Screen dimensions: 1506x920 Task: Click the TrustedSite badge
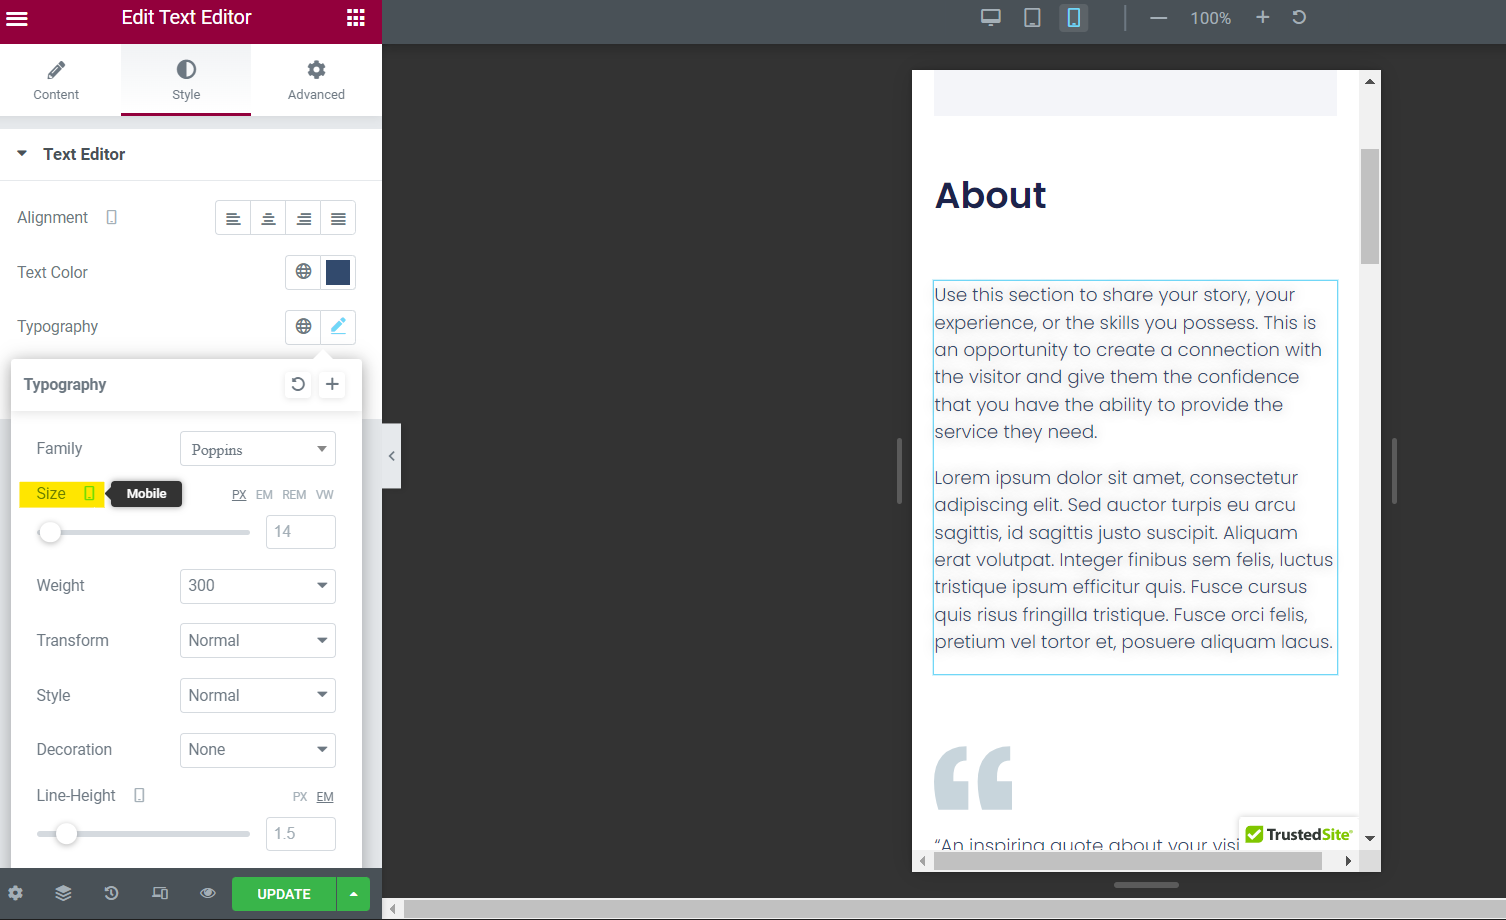(1298, 833)
